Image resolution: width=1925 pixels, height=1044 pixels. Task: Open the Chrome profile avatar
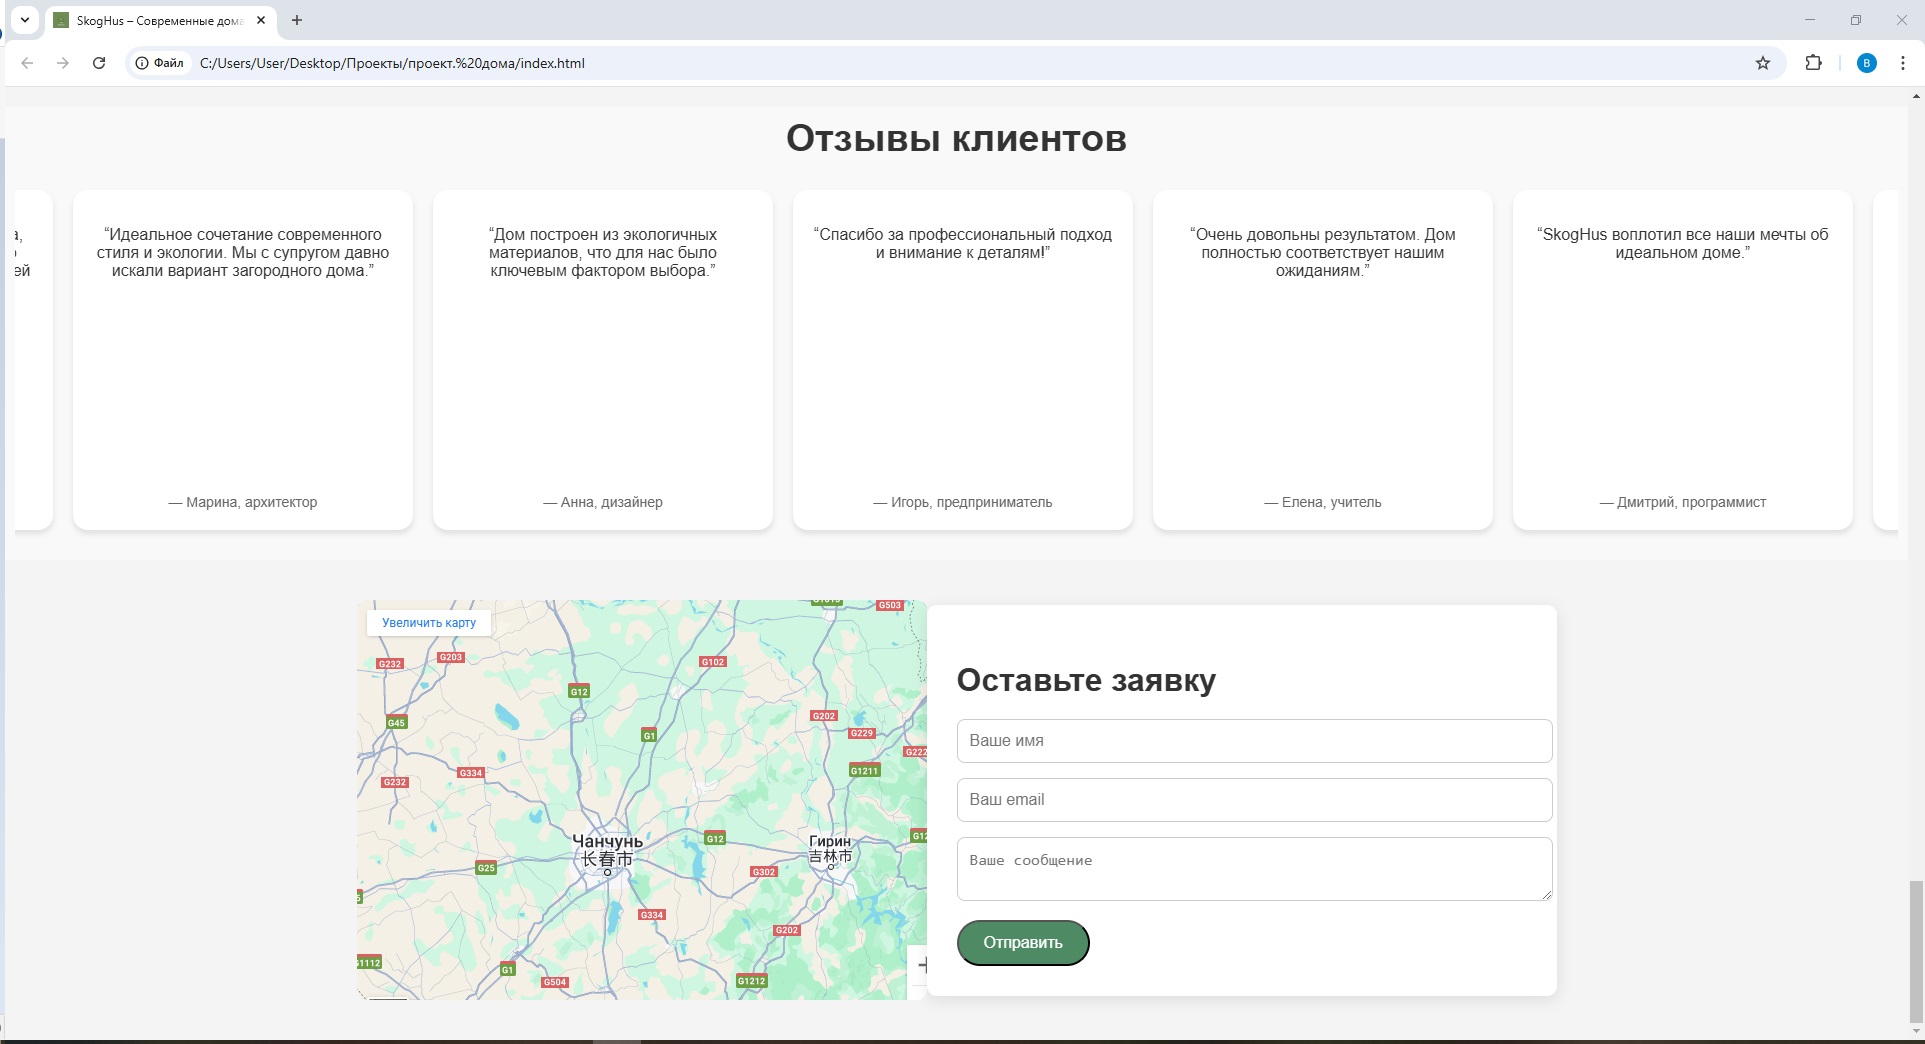point(1866,63)
